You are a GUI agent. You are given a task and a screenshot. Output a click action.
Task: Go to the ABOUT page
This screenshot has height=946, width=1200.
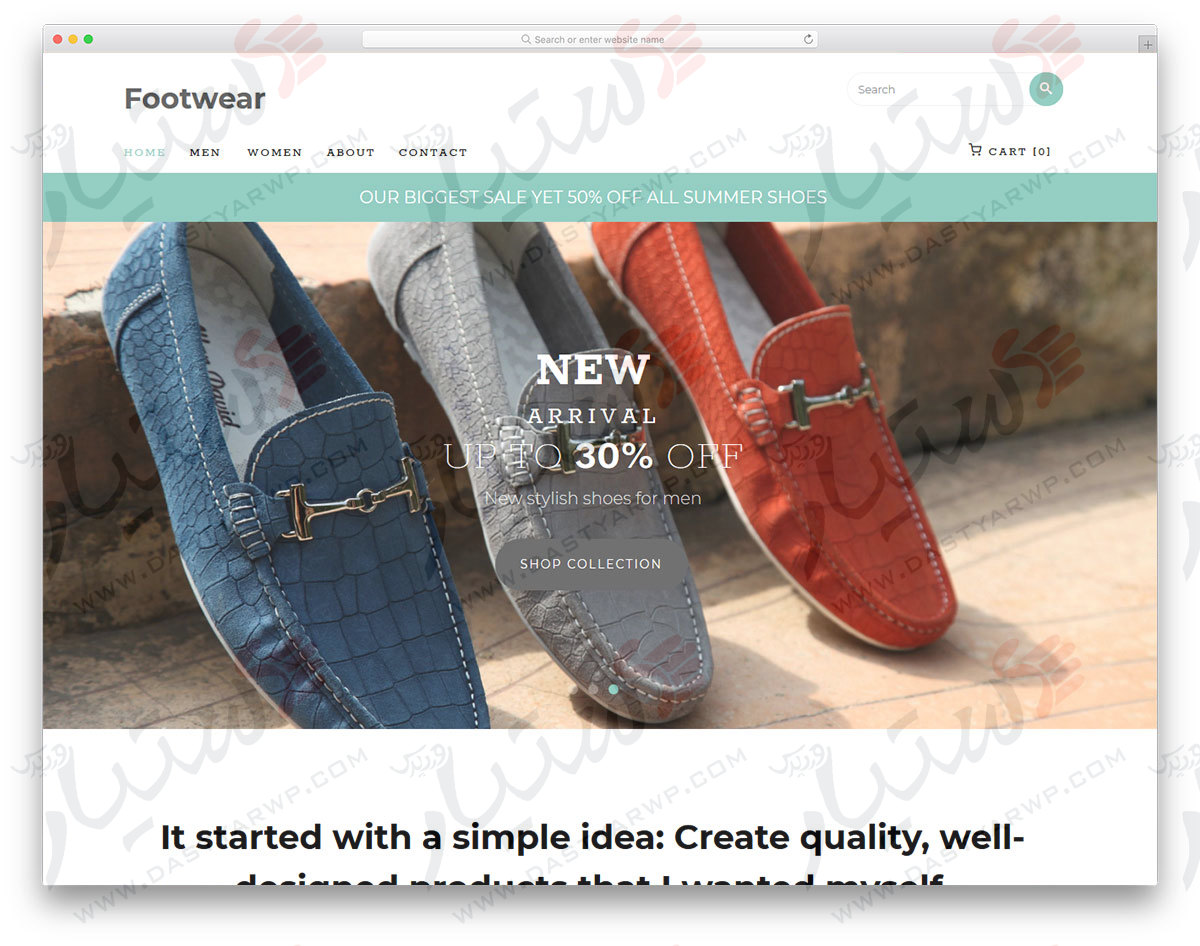(350, 152)
